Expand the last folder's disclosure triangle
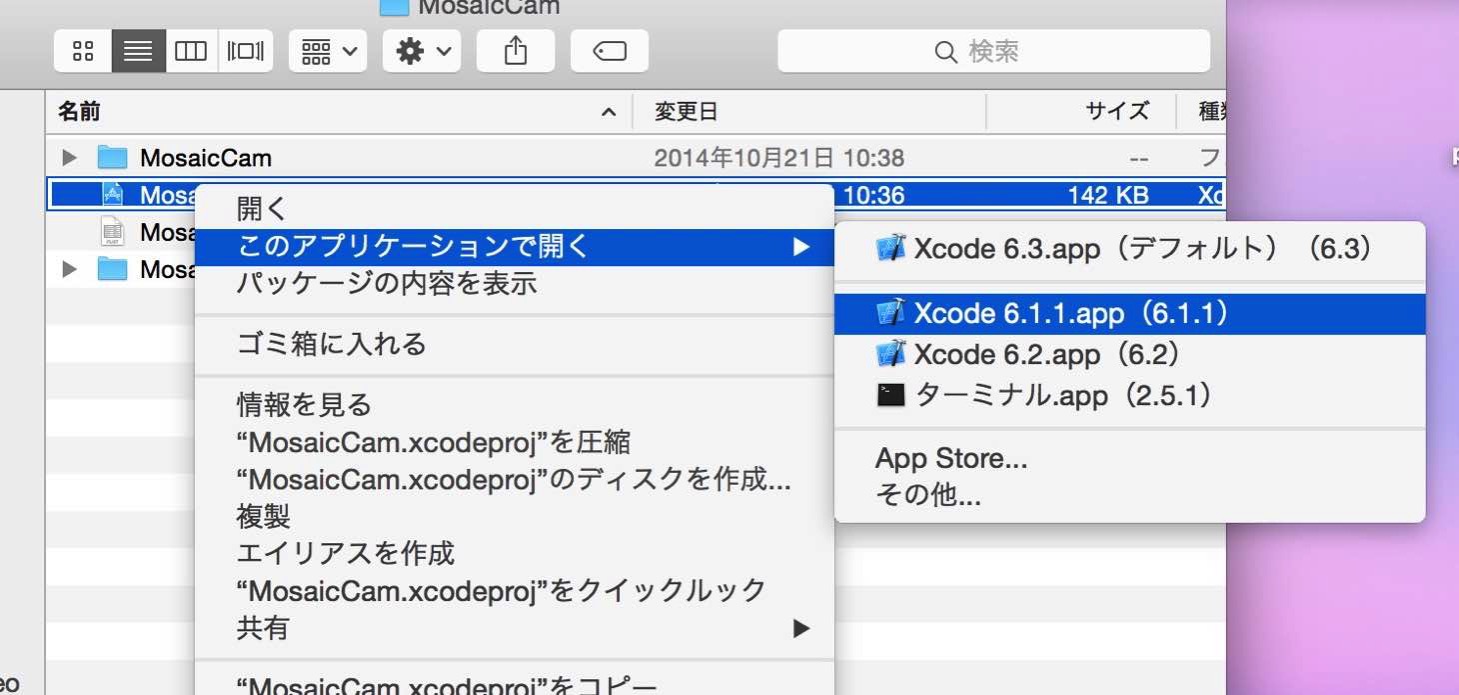The height and width of the screenshot is (695, 1459). click(69, 269)
